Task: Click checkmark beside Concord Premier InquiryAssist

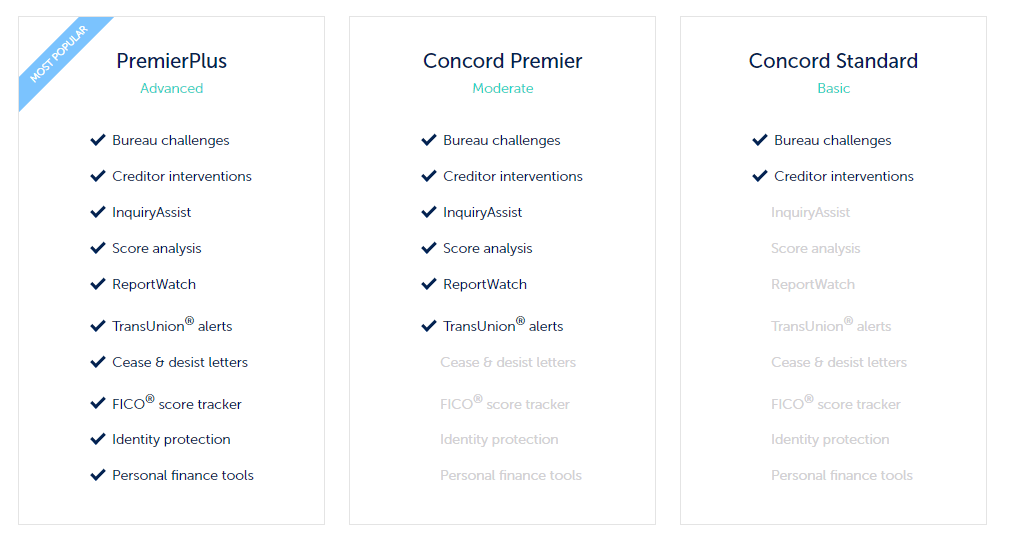Action: point(429,212)
